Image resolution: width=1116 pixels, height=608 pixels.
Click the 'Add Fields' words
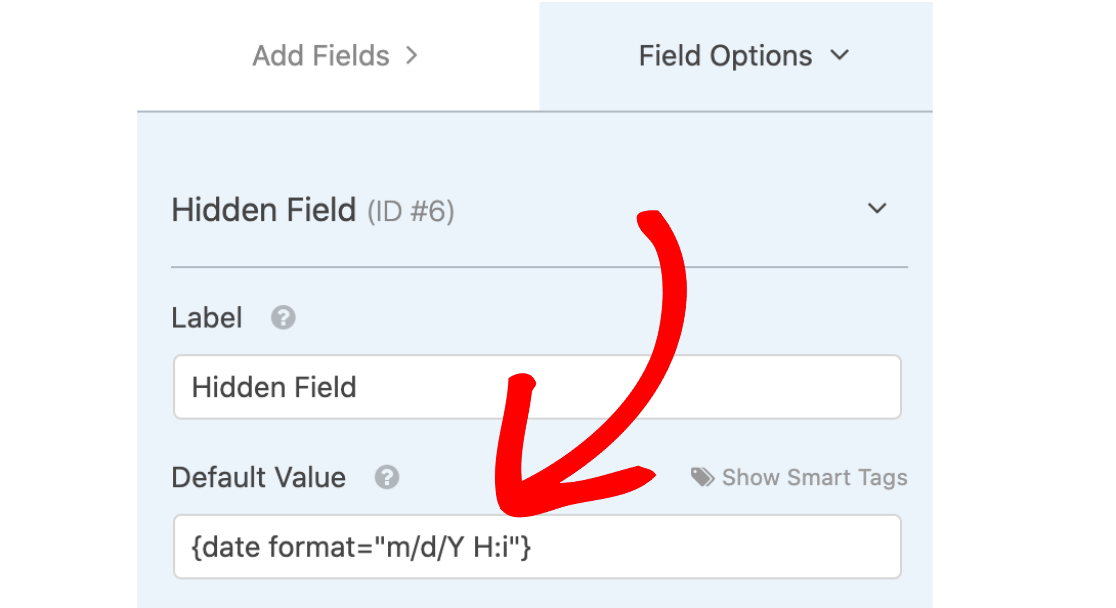(x=321, y=56)
